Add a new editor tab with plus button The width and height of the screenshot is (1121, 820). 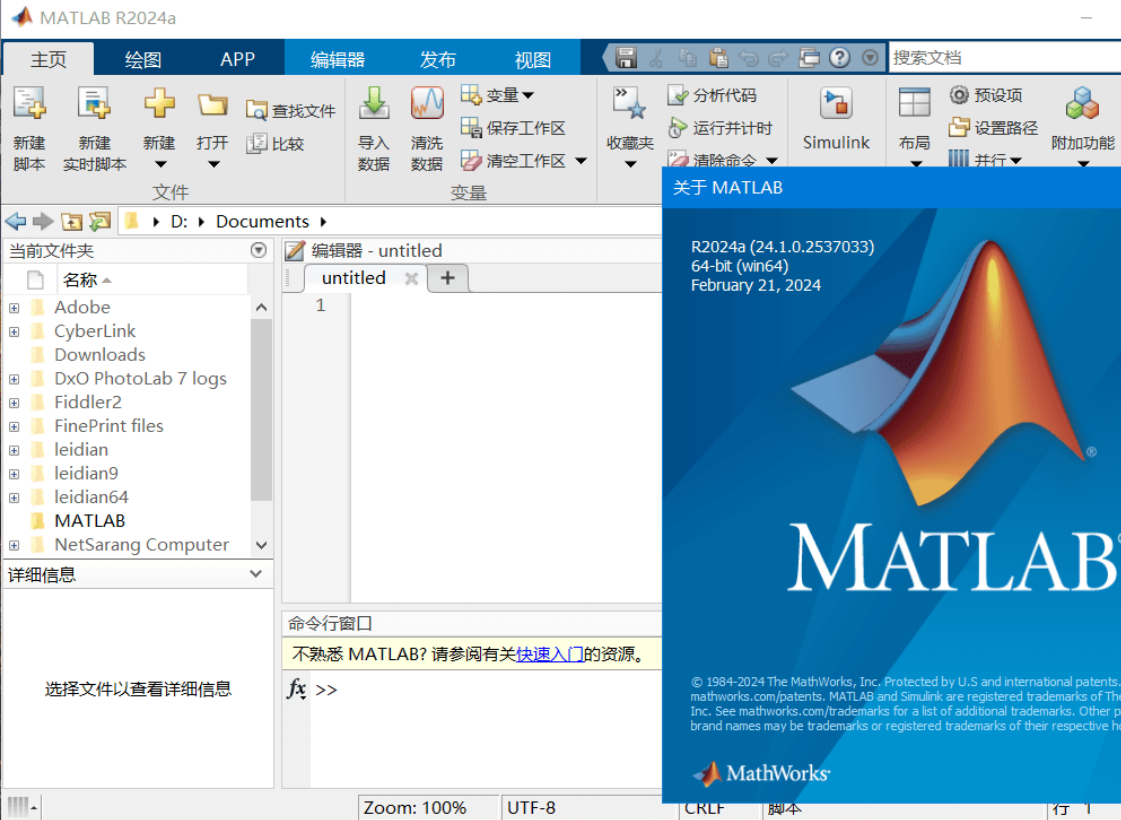pos(448,278)
